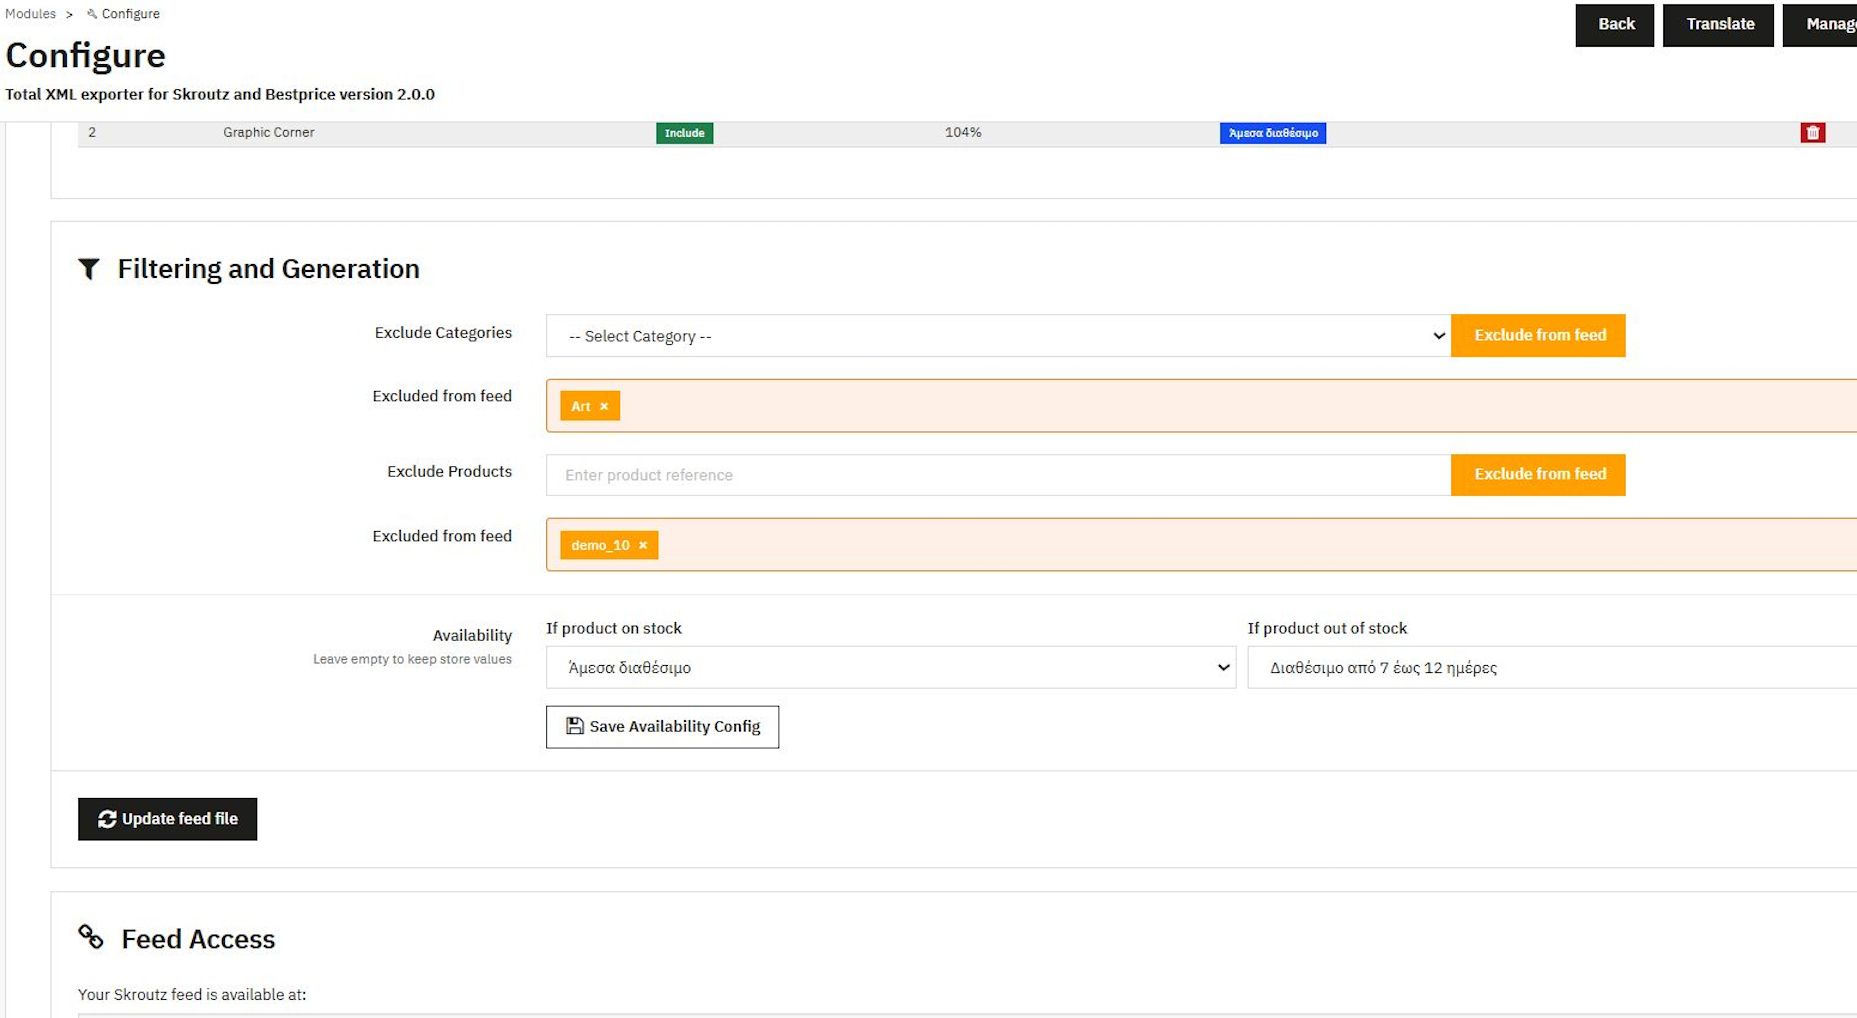
Task: Focus the Enter product reference field
Action: [x=997, y=475]
